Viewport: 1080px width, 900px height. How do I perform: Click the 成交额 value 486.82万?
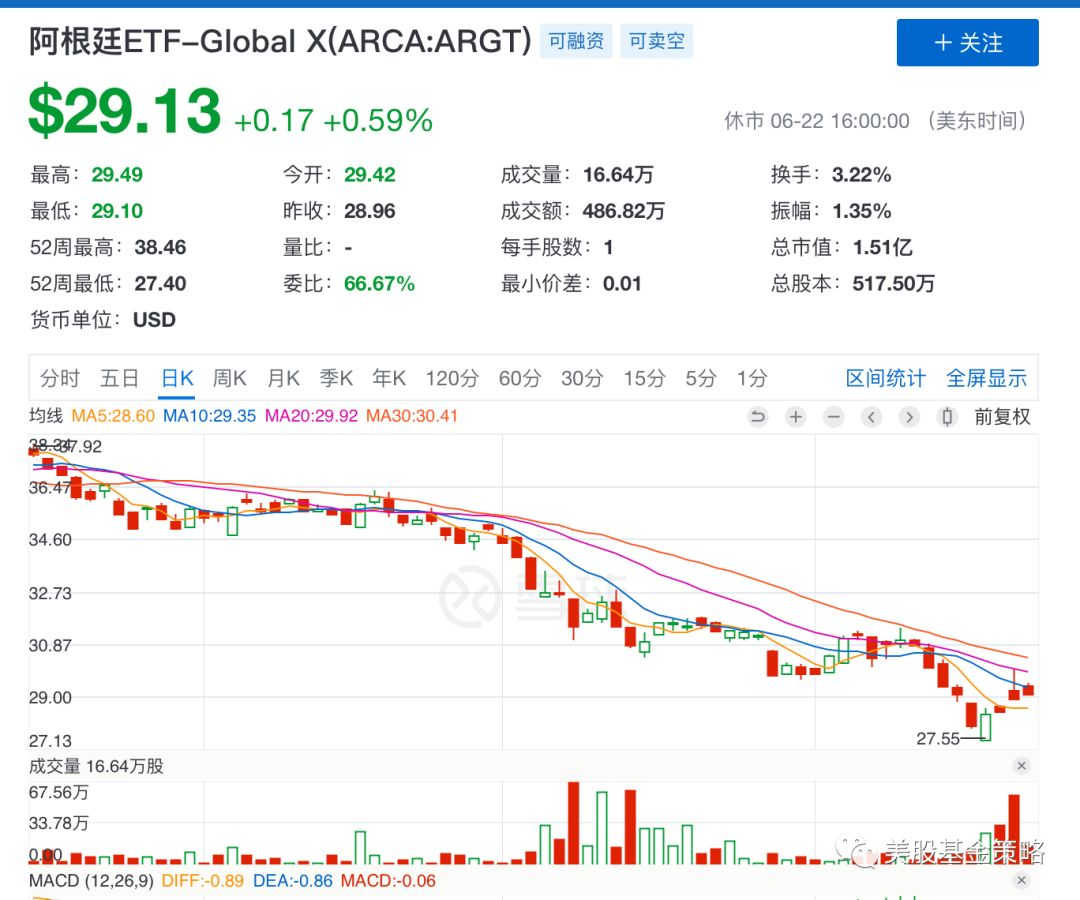click(623, 211)
